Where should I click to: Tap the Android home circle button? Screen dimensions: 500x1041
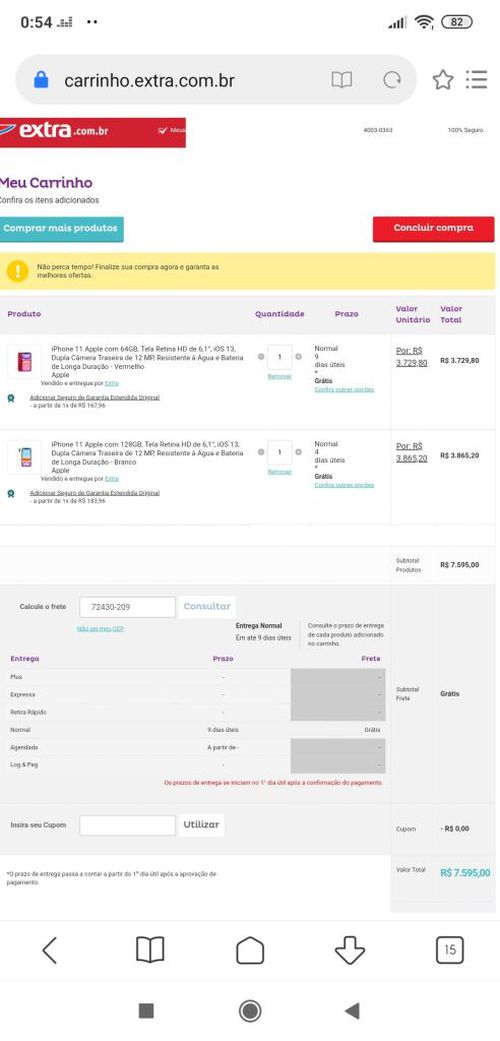coord(250,1011)
